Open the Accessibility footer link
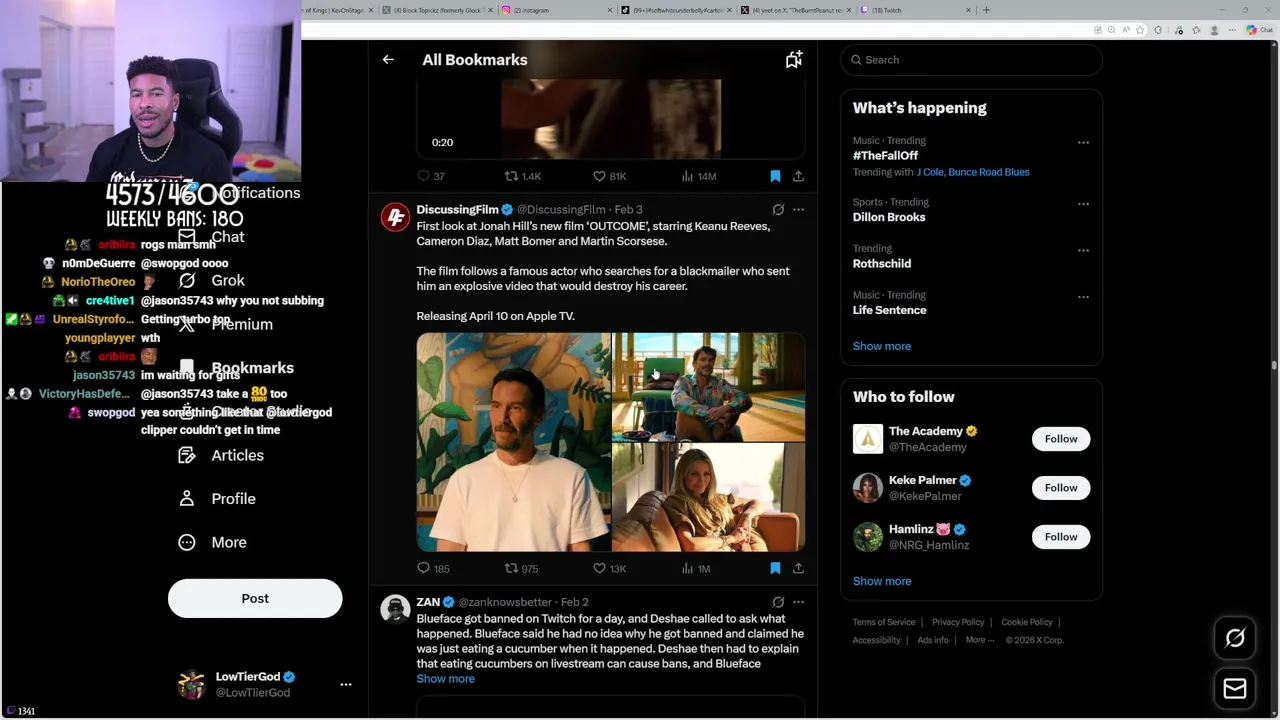The image size is (1280, 720). [x=876, y=640]
